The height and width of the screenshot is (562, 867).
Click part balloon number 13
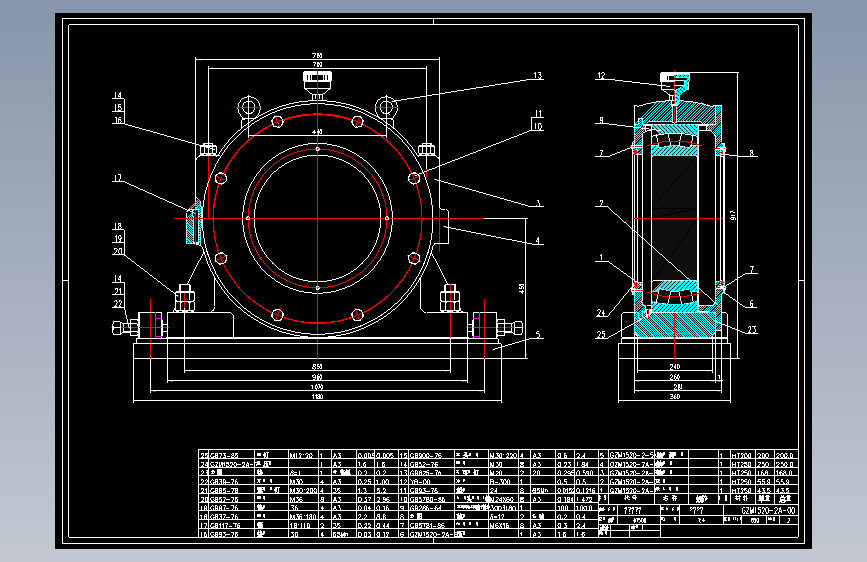tap(537, 75)
